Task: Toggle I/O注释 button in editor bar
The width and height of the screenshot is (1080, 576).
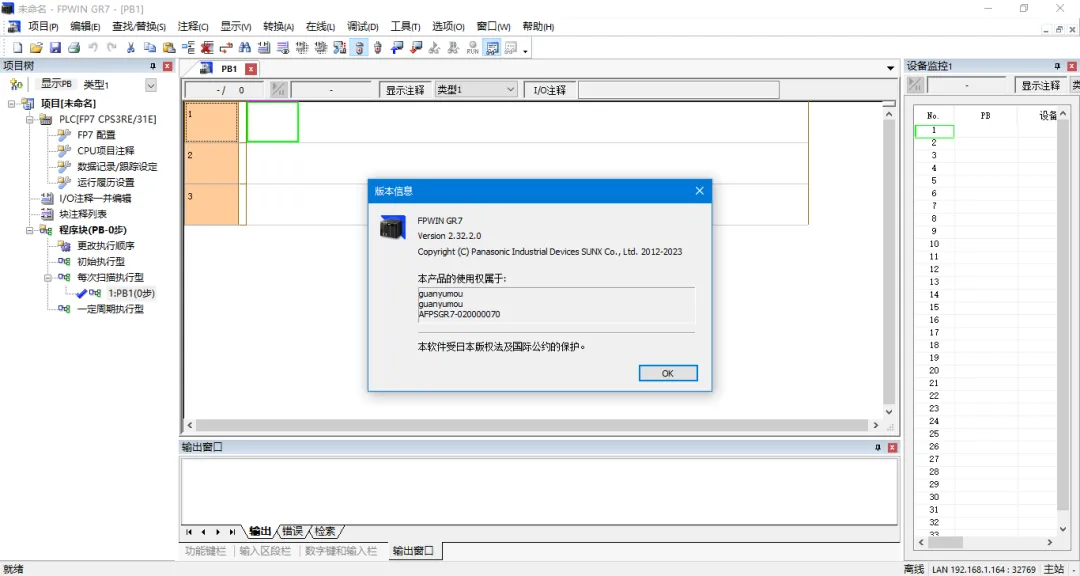Action: coord(550,90)
